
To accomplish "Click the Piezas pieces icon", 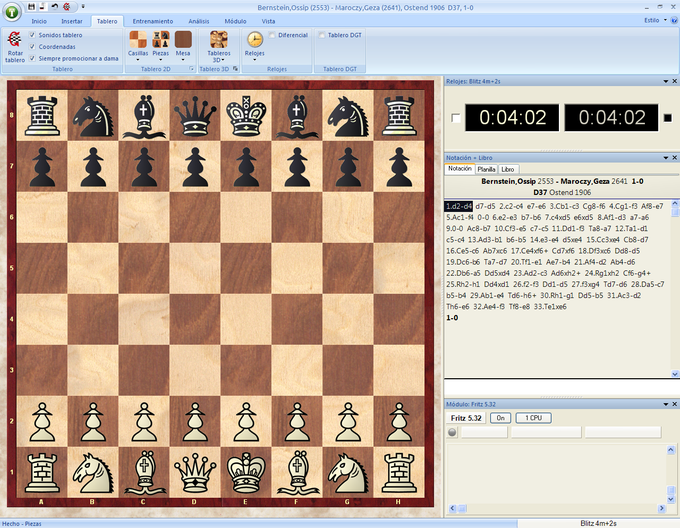I will point(160,39).
